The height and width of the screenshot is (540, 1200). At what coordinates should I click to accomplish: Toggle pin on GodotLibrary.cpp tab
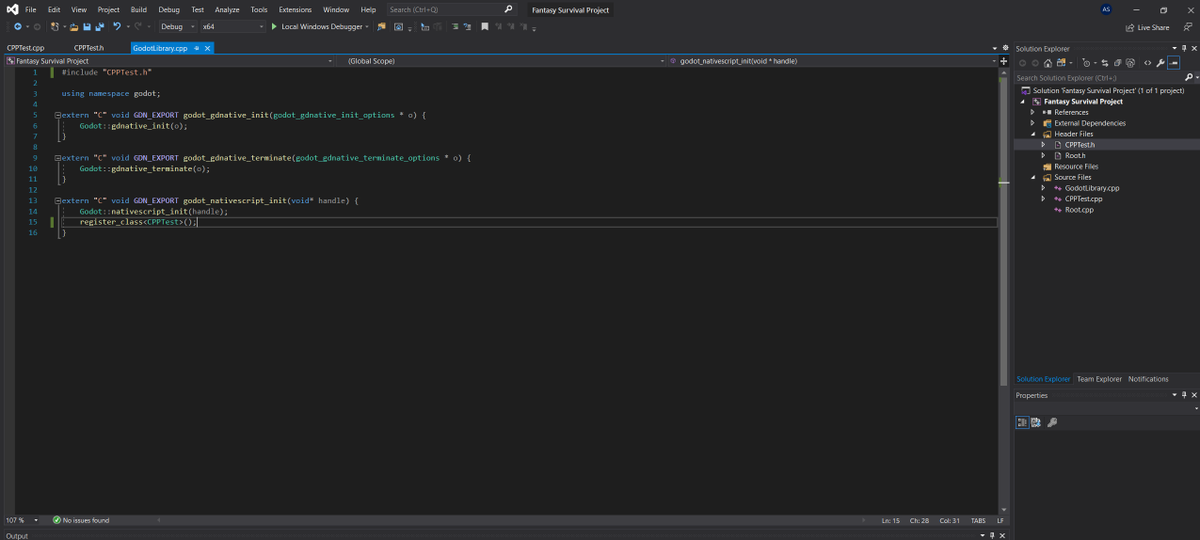coord(197,48)
